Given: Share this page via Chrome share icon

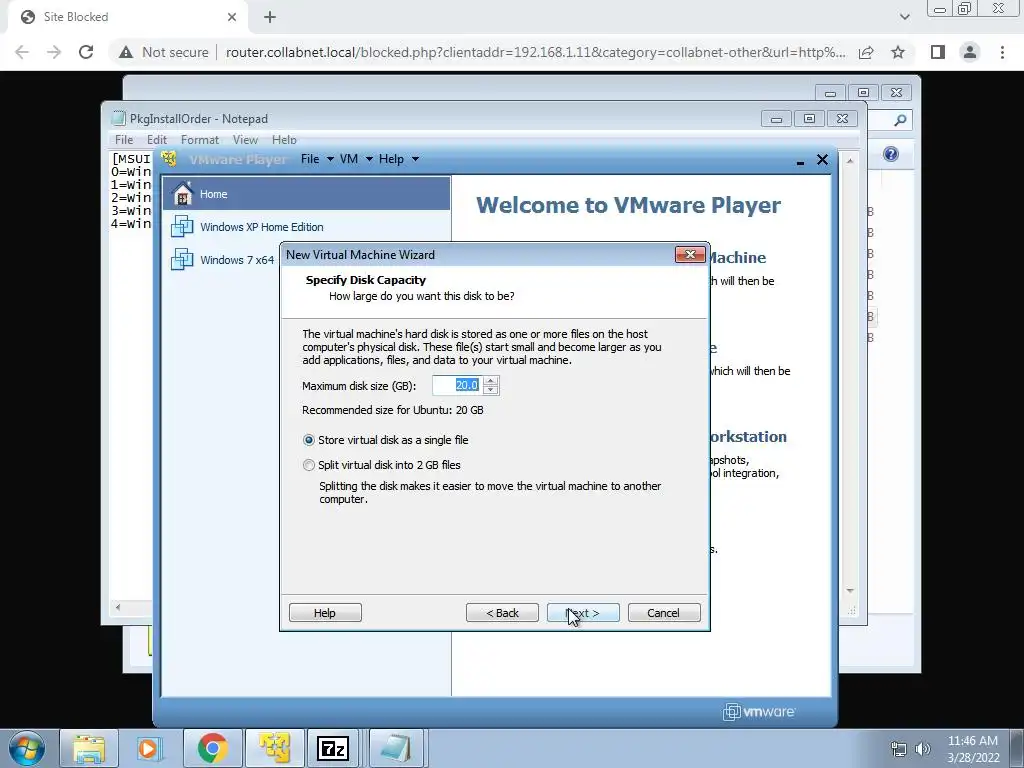Looking at the screenshot, I should pos(866,52).
